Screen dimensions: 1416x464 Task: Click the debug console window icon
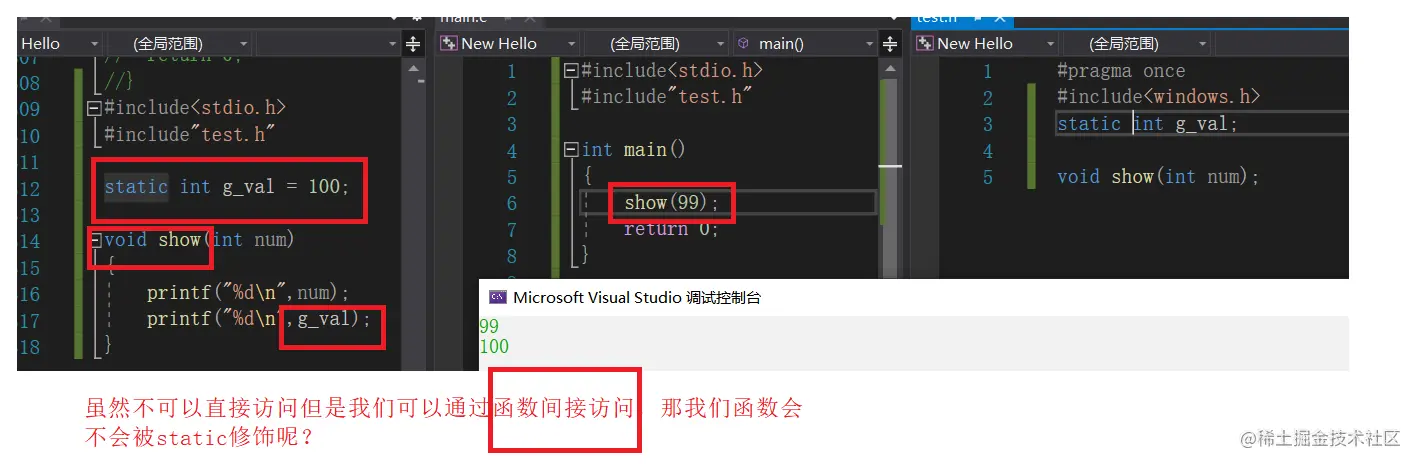(497, 297)
